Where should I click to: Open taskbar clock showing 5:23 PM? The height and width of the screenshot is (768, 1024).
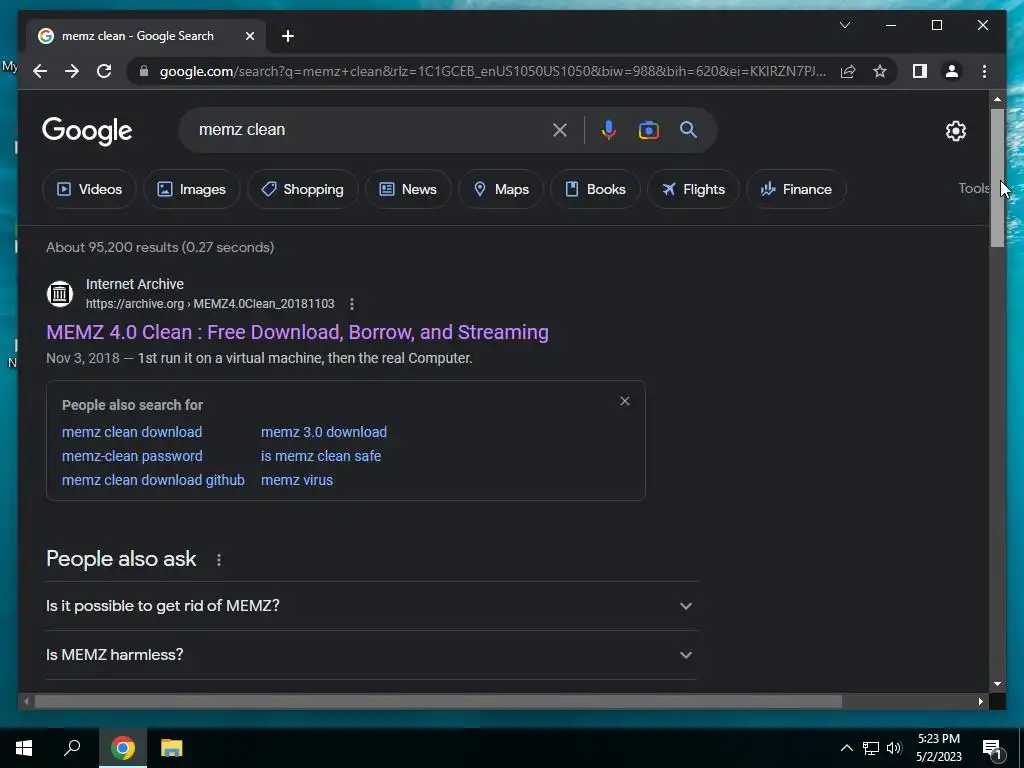938,748
